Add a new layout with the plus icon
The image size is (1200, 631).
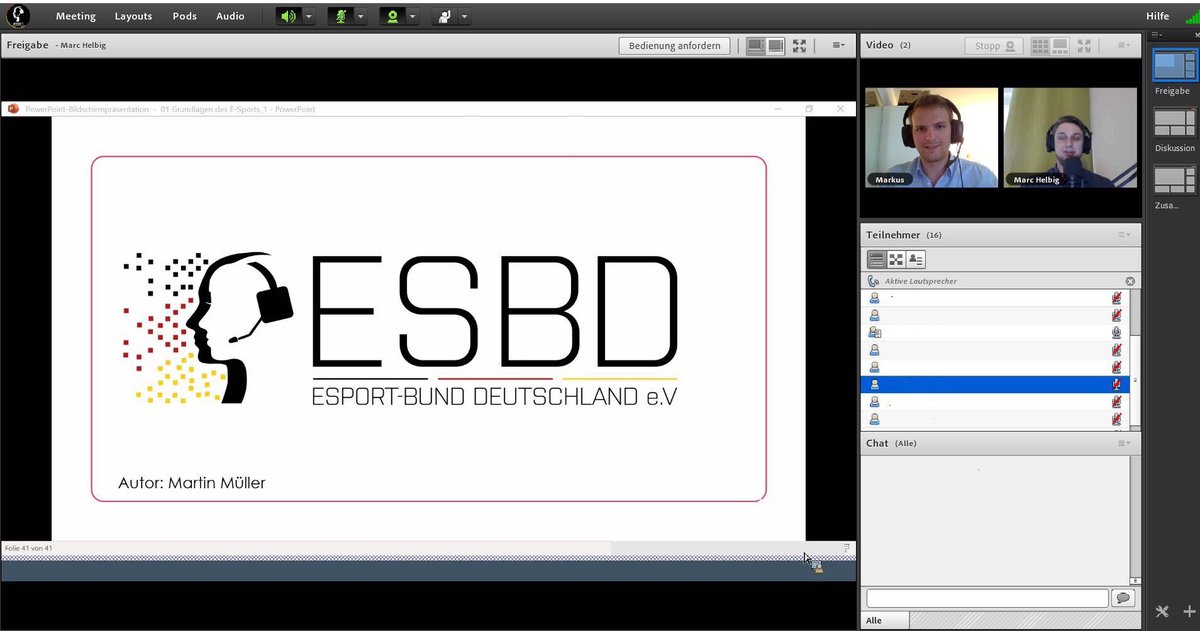[1188, 611]
